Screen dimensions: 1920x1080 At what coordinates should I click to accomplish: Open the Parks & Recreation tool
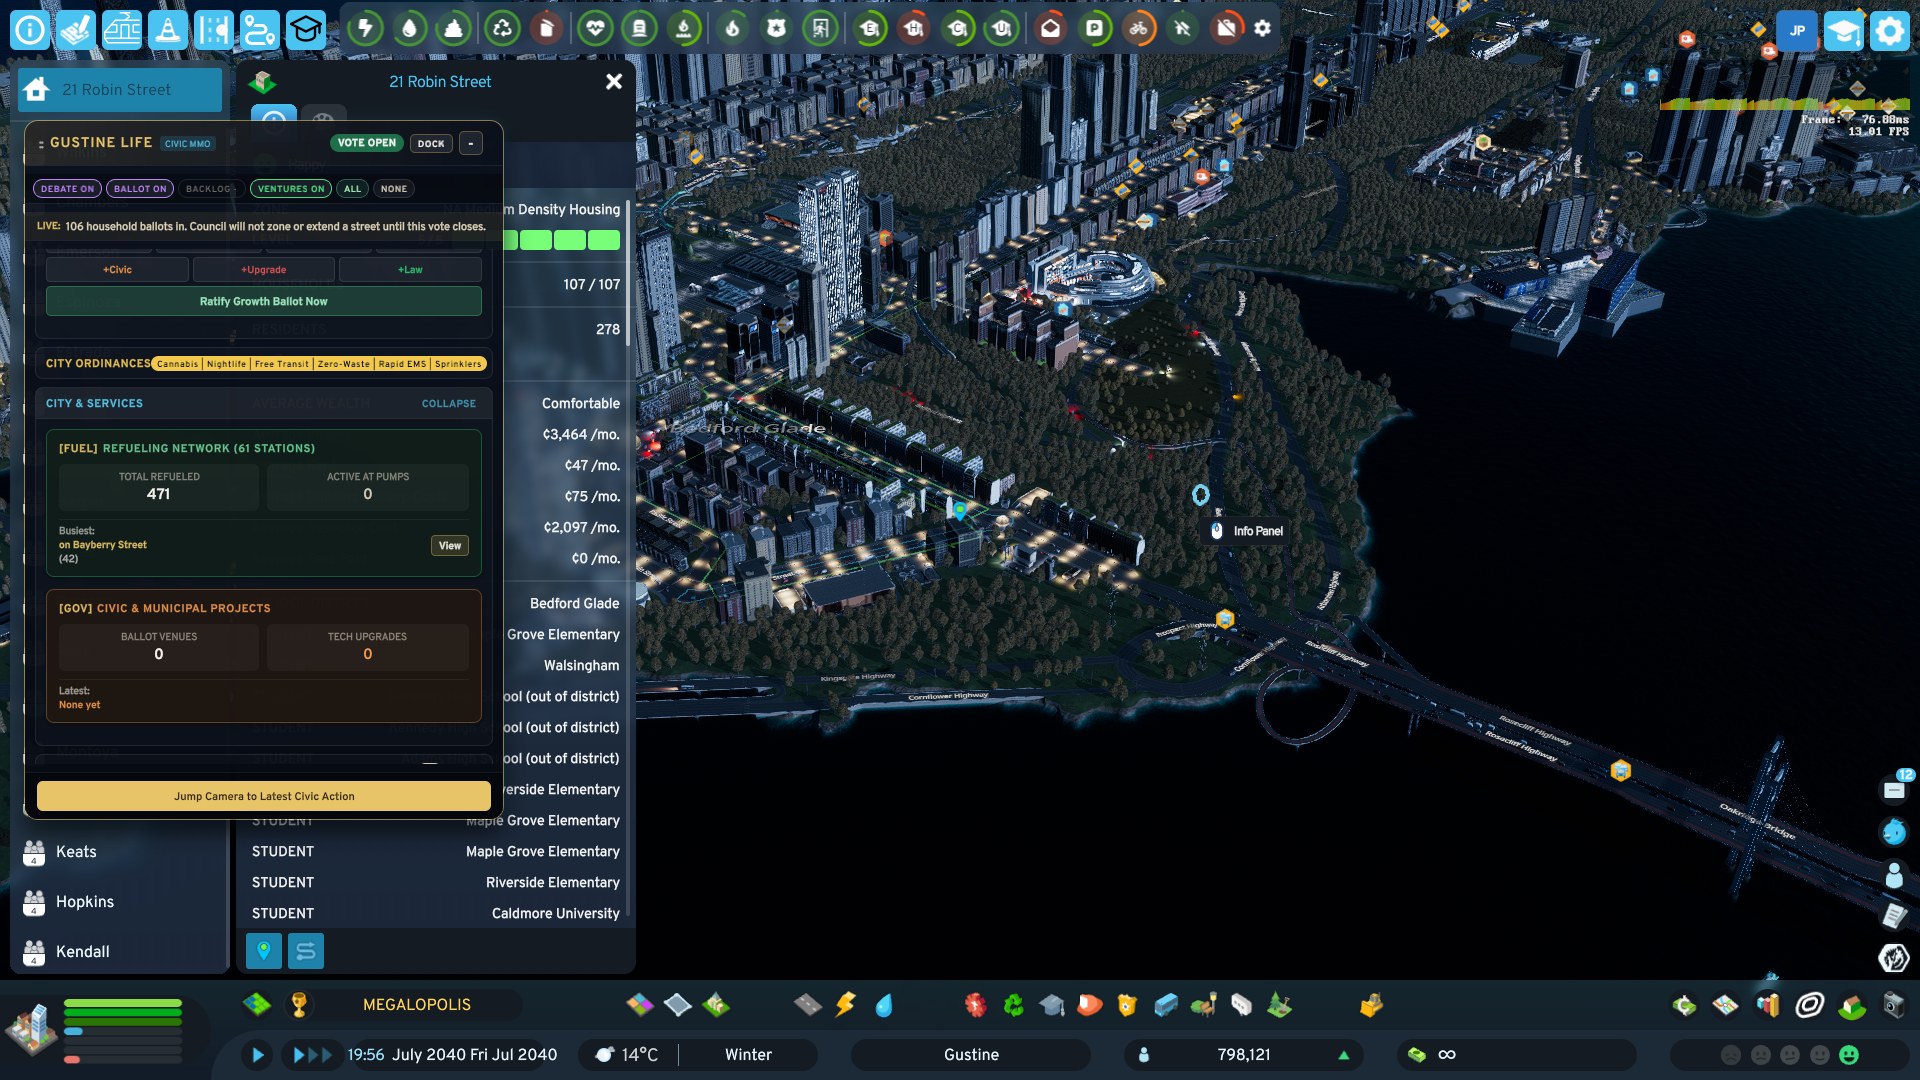[1280, 1004]
